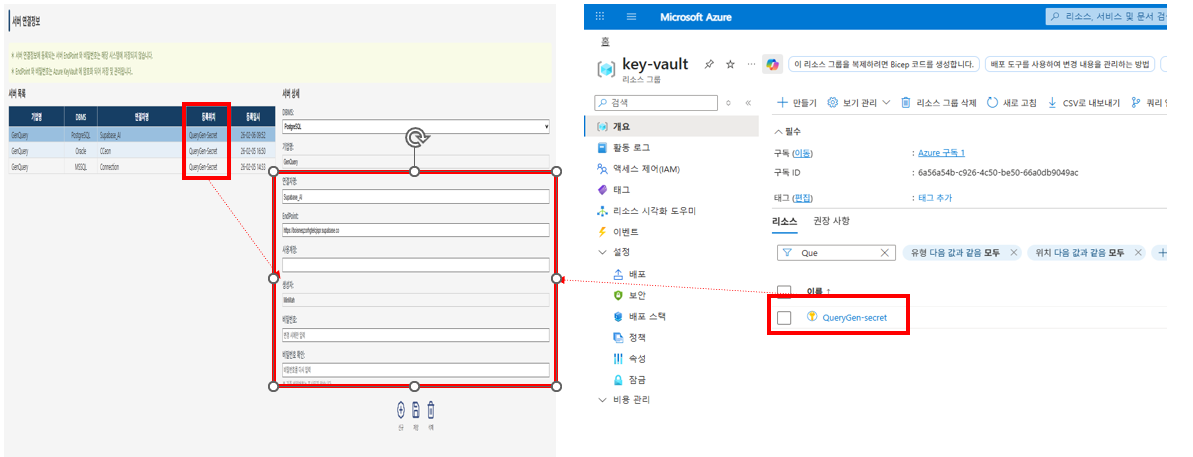The height and width of the screenshot is (457, 1193).
Task: Open the QueryGen-secret resource link
Action: 854,317
